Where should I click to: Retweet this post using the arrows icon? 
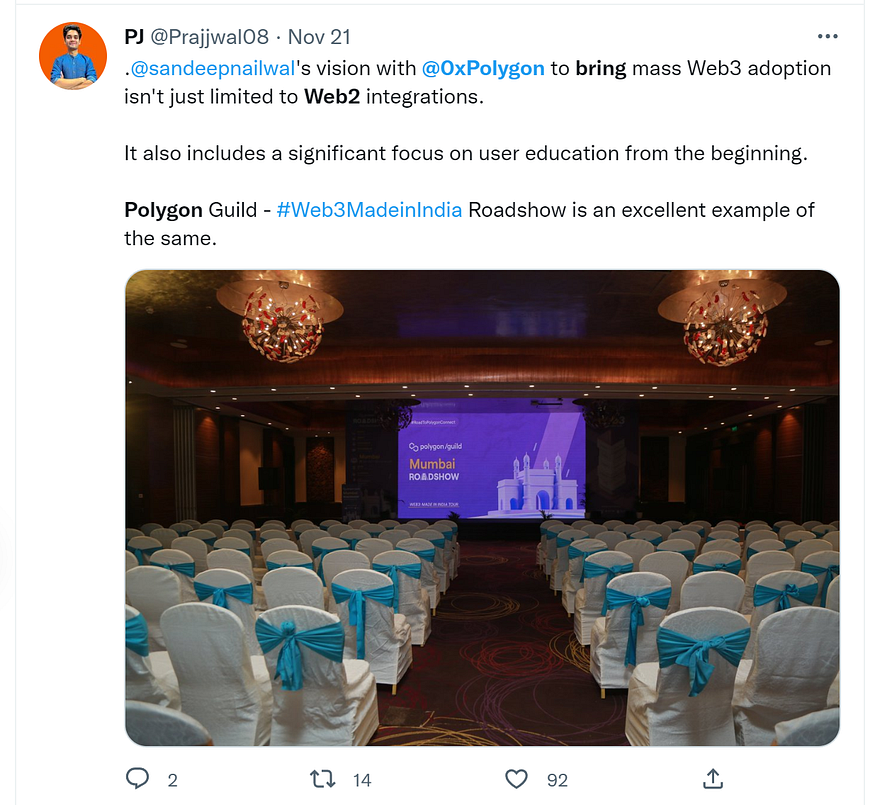point(323,779)
